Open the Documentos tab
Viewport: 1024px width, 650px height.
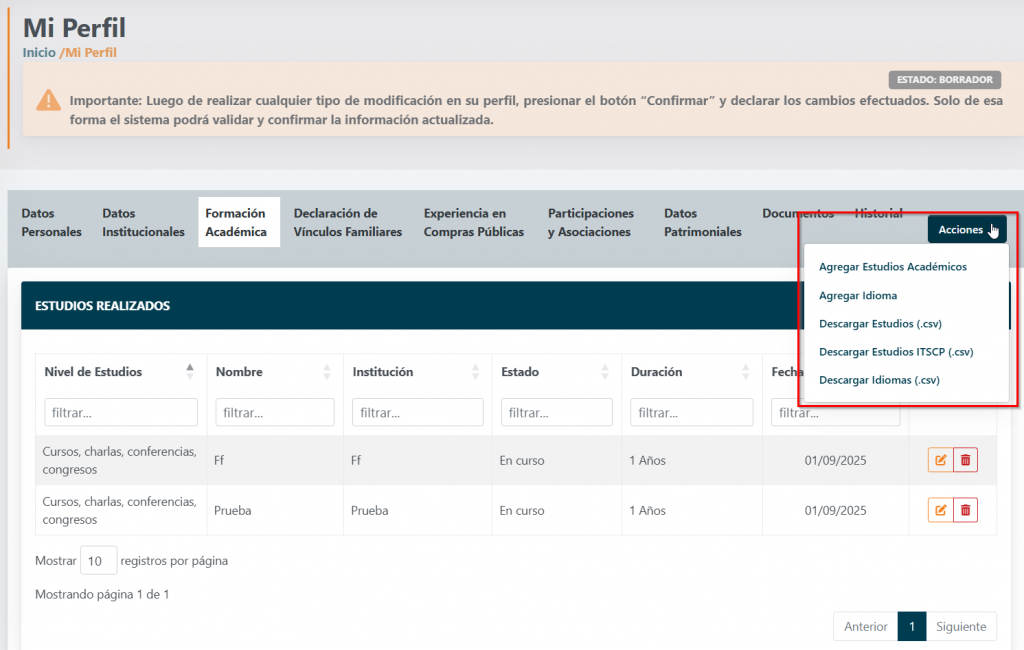tap(798, 213)
